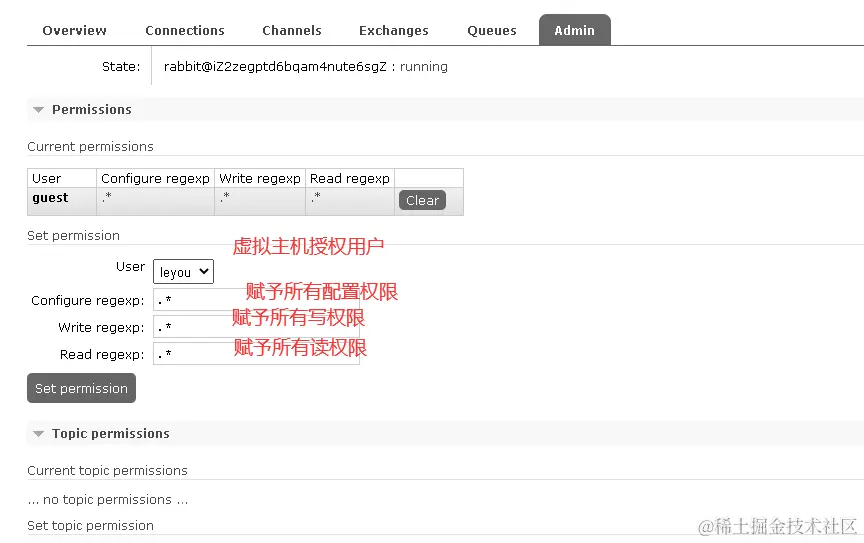Click the 'running' state text
Screen dimensions: 864x543
(424, 67)
